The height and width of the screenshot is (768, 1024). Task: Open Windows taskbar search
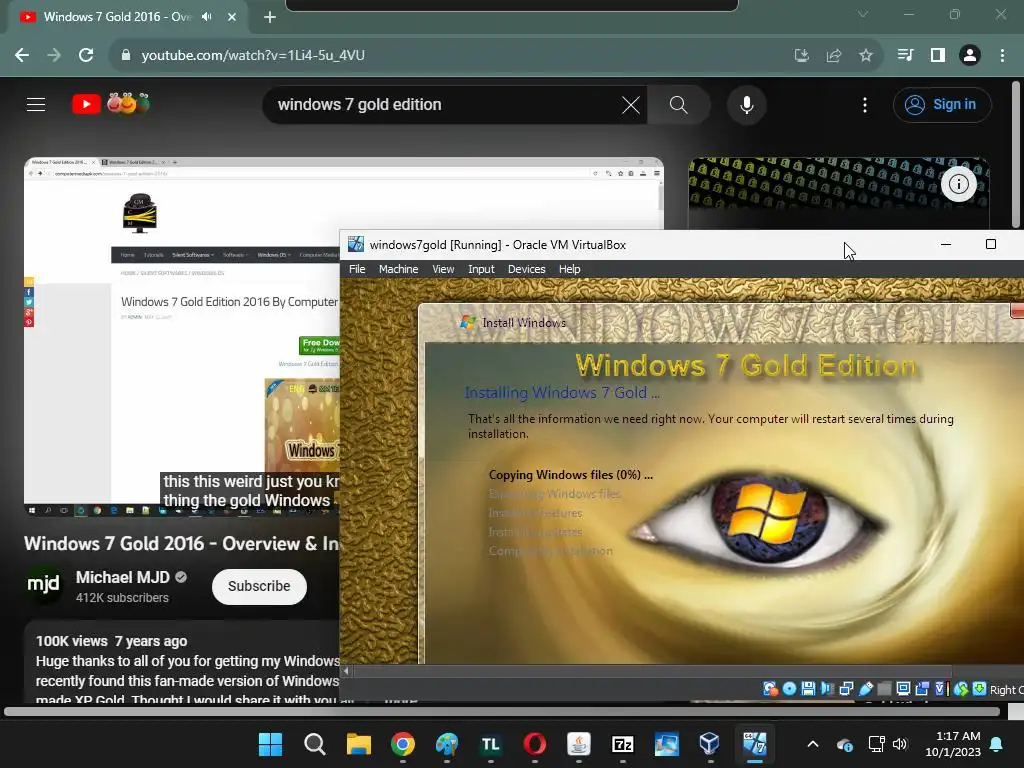315,744
